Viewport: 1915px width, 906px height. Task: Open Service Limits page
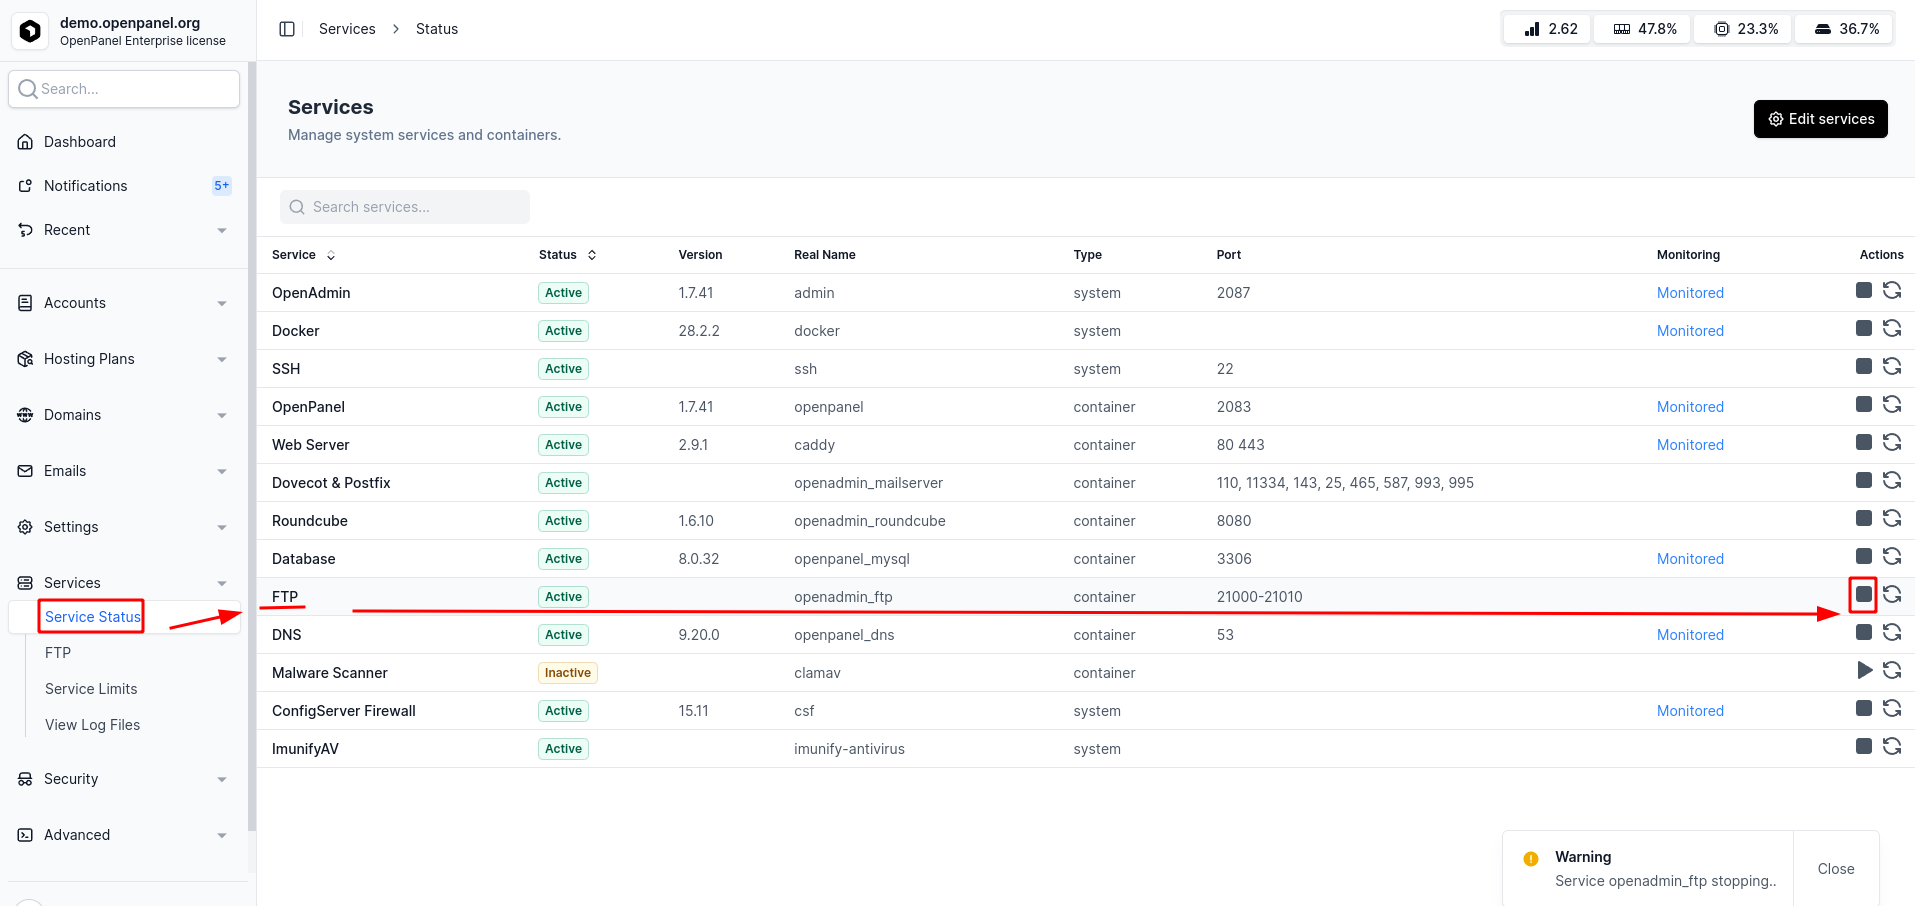(91, 689)
